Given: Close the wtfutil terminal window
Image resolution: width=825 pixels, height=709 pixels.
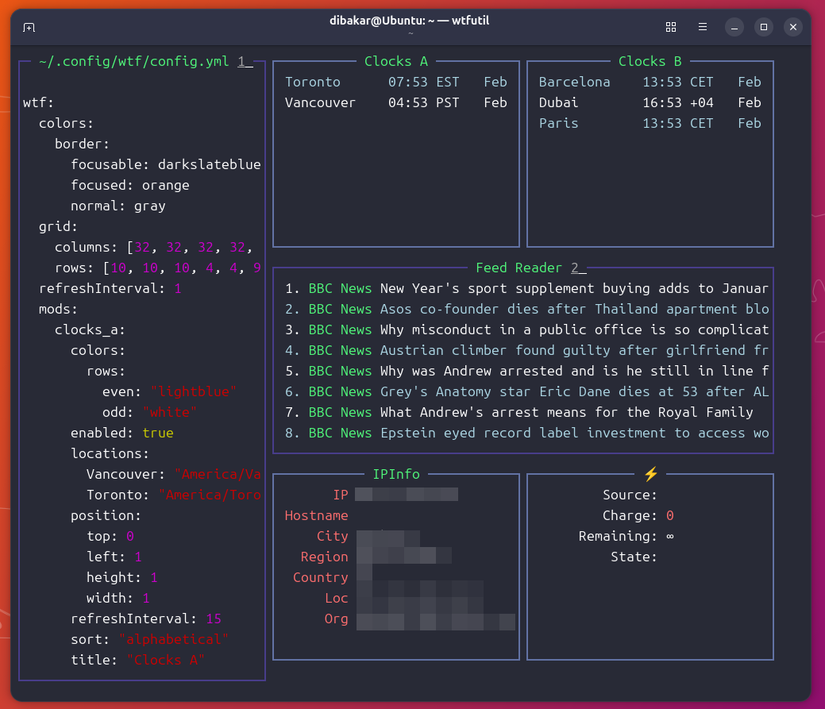Looking at the screenshot, I should click(793, 27).
